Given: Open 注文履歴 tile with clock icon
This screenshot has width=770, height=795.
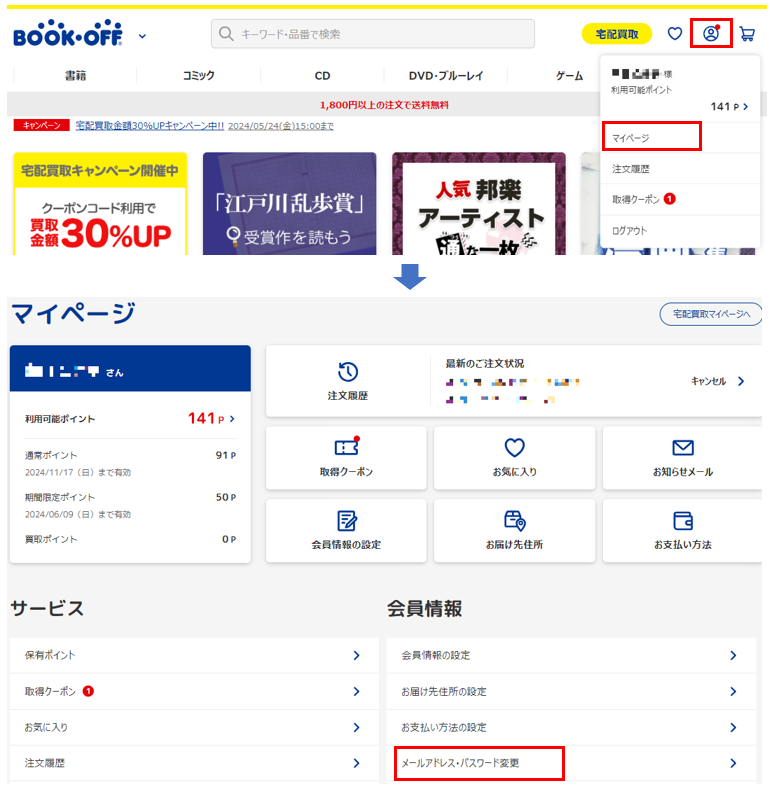Looking at the screenshot, I should [347, 381].
